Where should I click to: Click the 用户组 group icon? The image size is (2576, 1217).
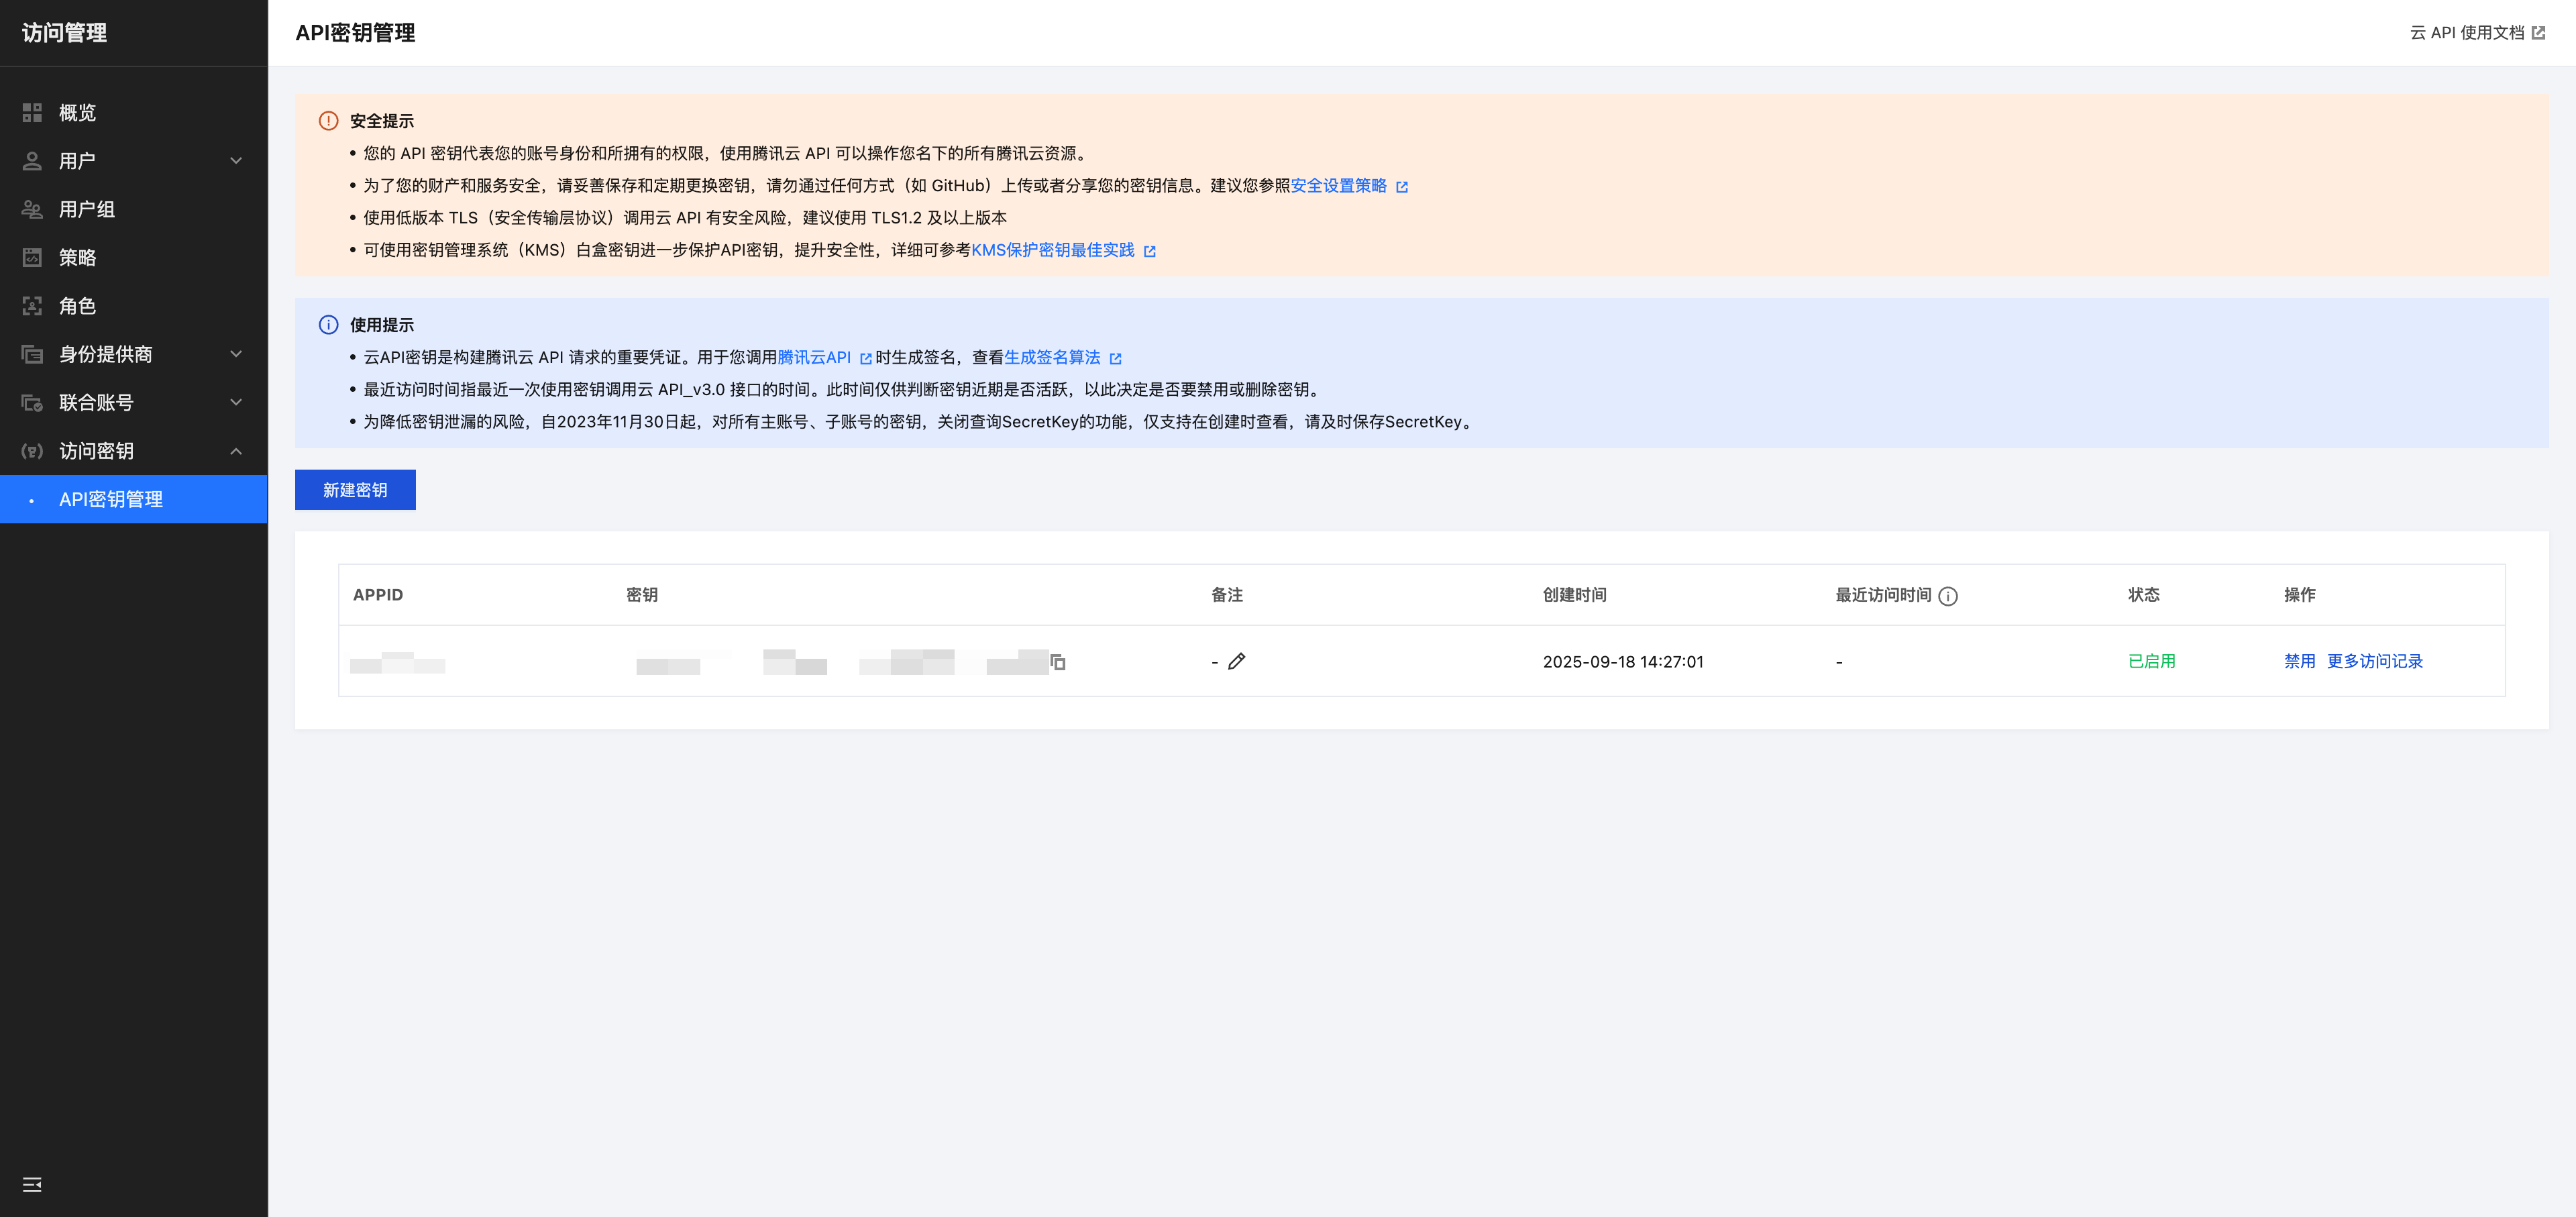coord(32,209)
